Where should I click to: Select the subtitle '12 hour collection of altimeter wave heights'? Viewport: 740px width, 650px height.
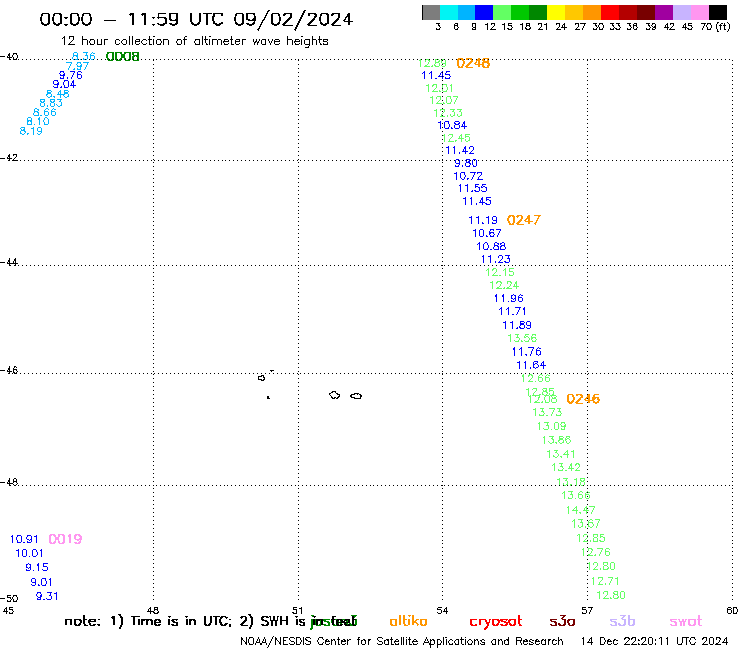click(194, 41)
